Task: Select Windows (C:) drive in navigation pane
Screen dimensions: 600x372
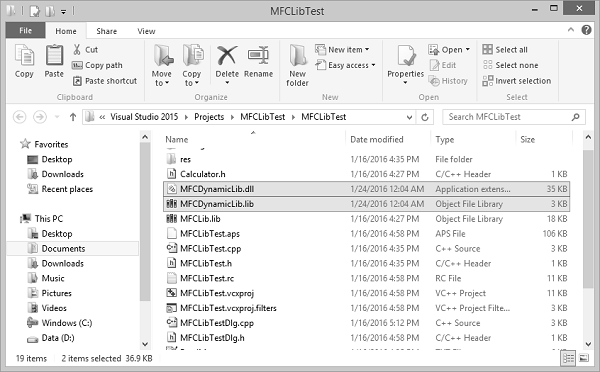Action: [x=60, y=323]
